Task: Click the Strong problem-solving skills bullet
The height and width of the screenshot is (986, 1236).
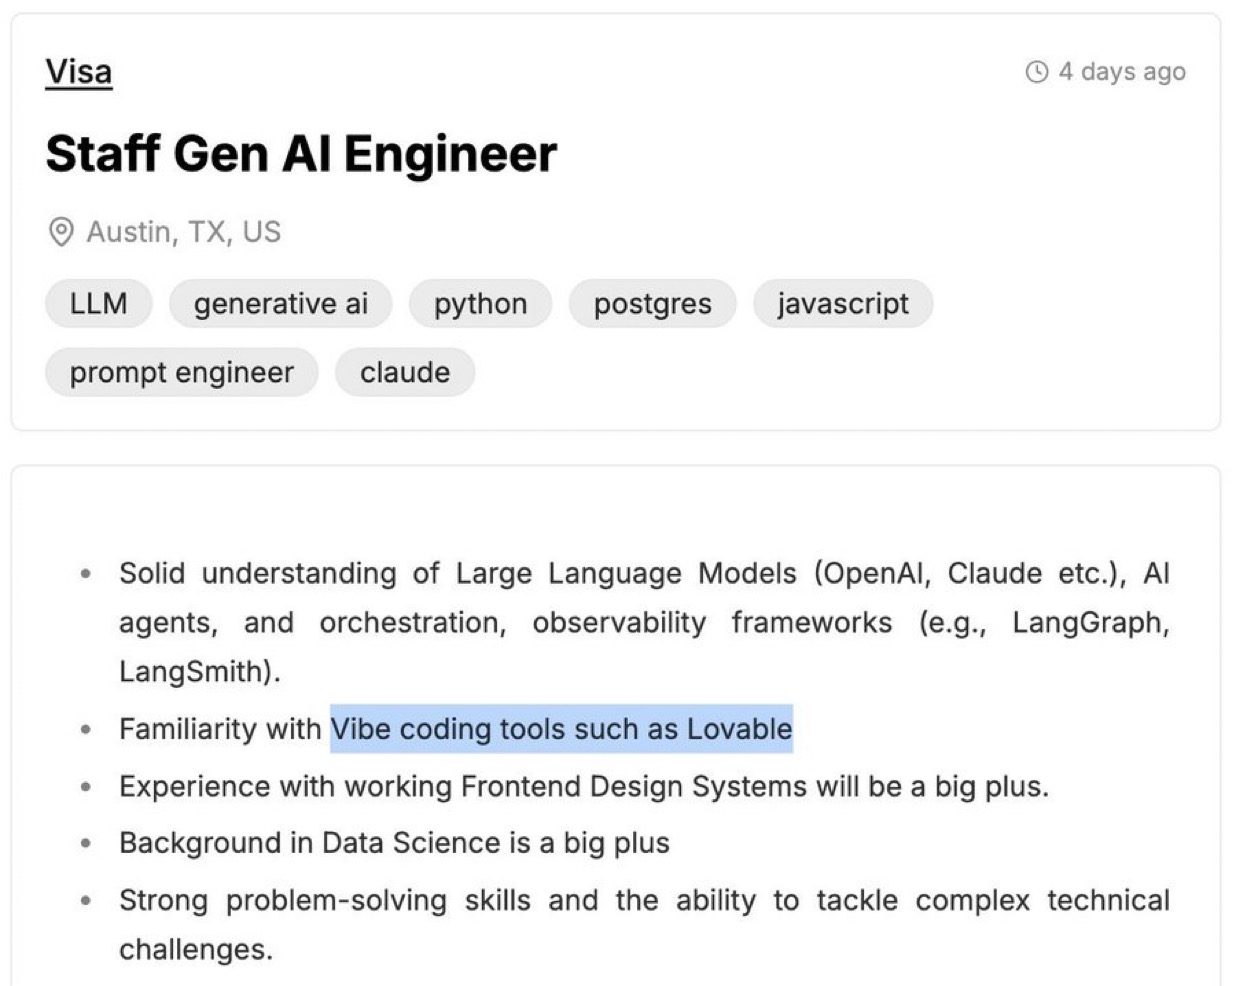Action: click(x=643, y=901)
